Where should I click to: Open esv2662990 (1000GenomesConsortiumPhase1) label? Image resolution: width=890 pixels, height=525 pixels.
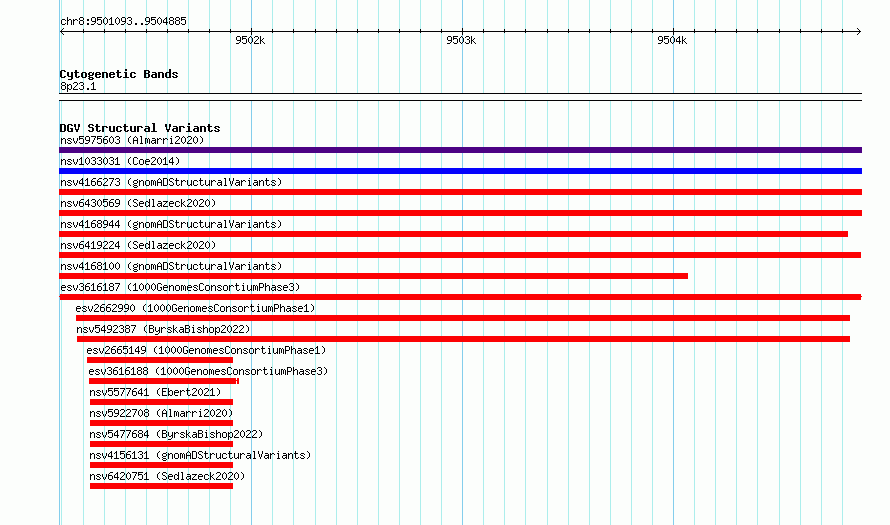195,308
